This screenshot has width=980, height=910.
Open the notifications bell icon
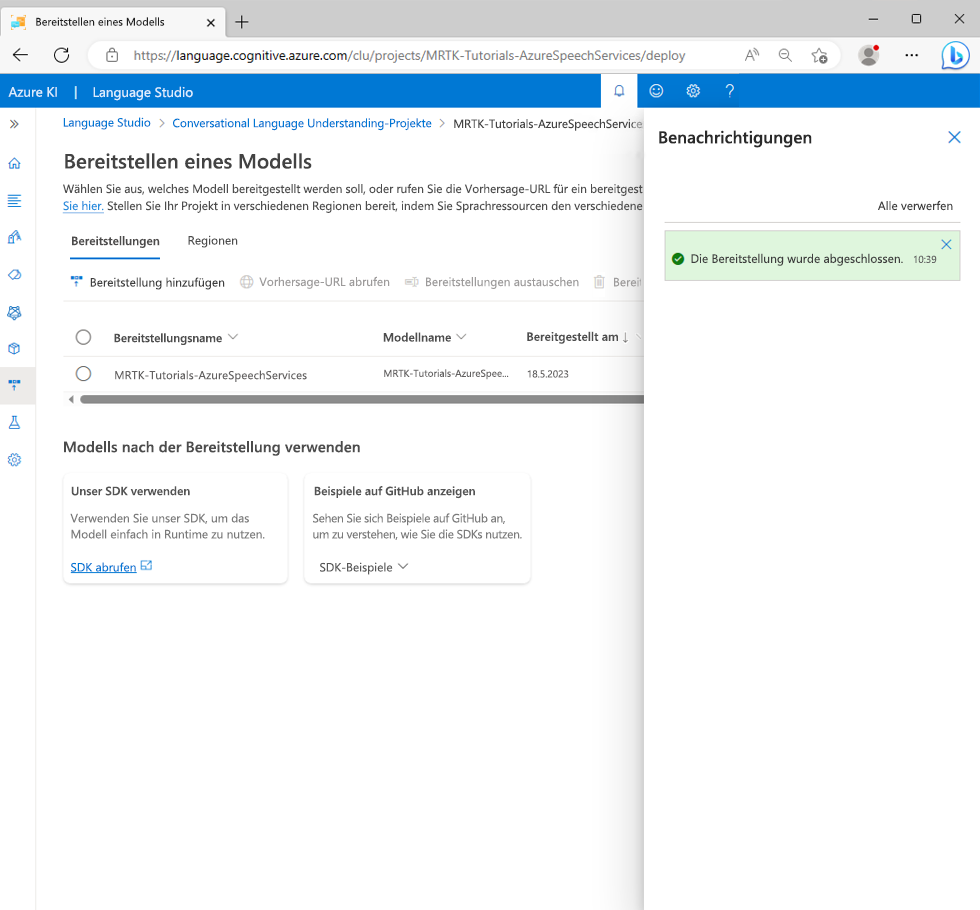pyautogui.click(x=619, y=91)
